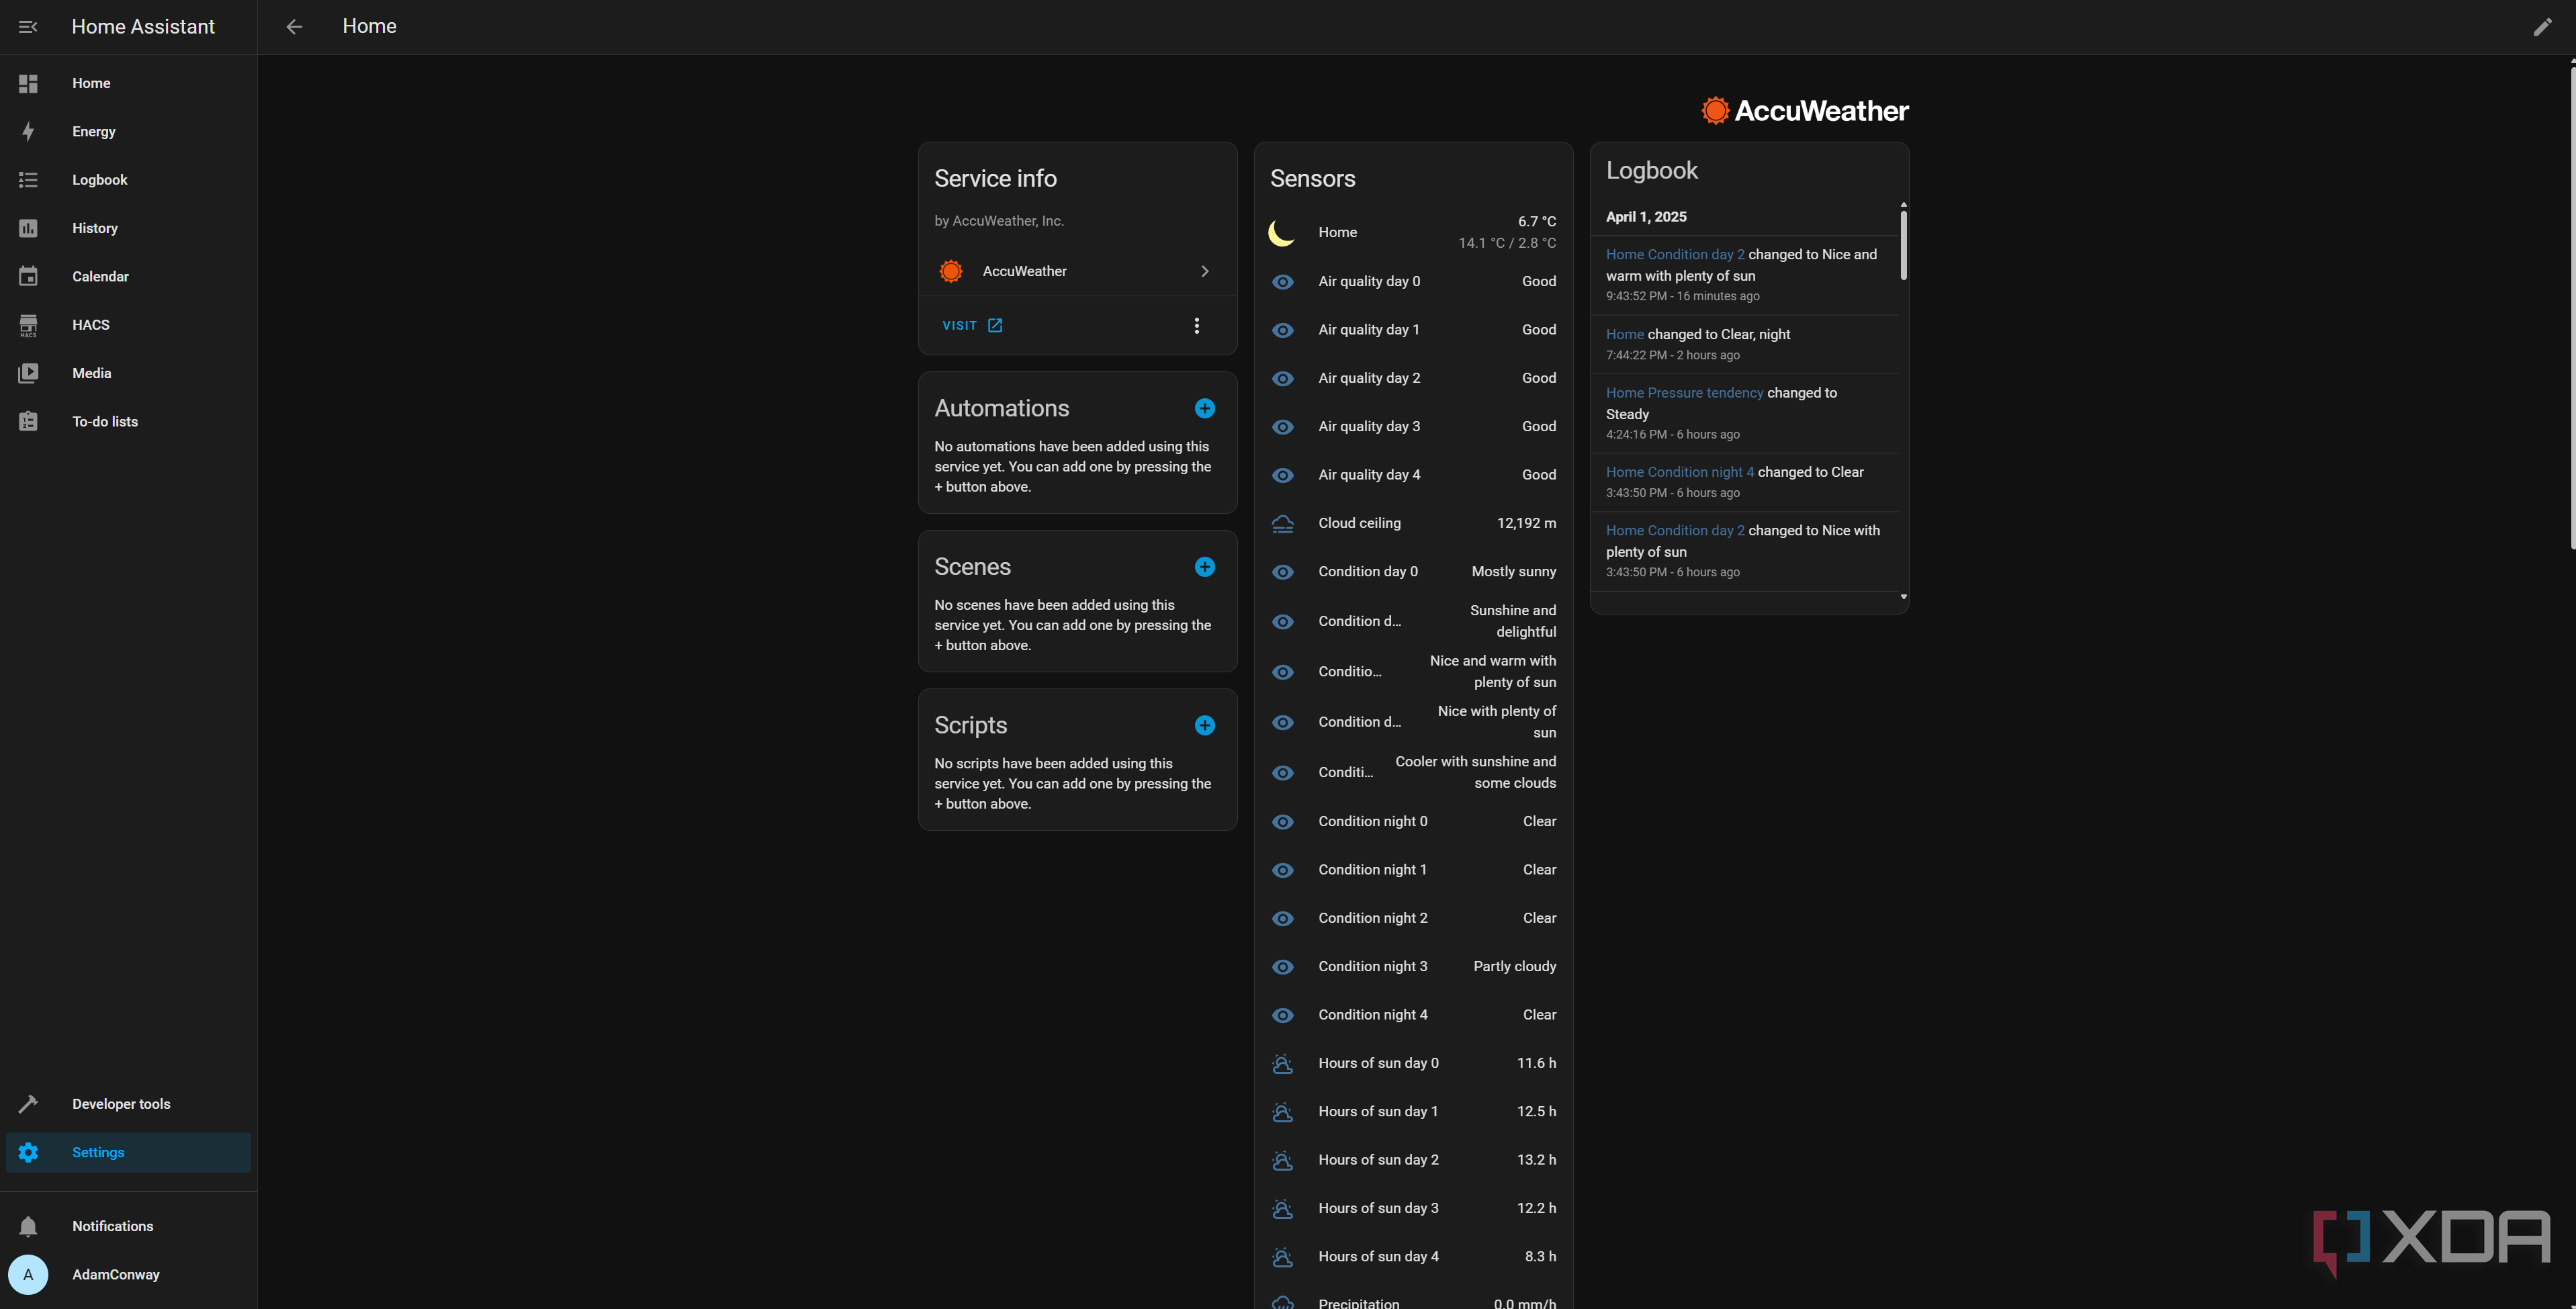Open the History panel
The image size is (2576, 1309).
[x=128, y=228]
